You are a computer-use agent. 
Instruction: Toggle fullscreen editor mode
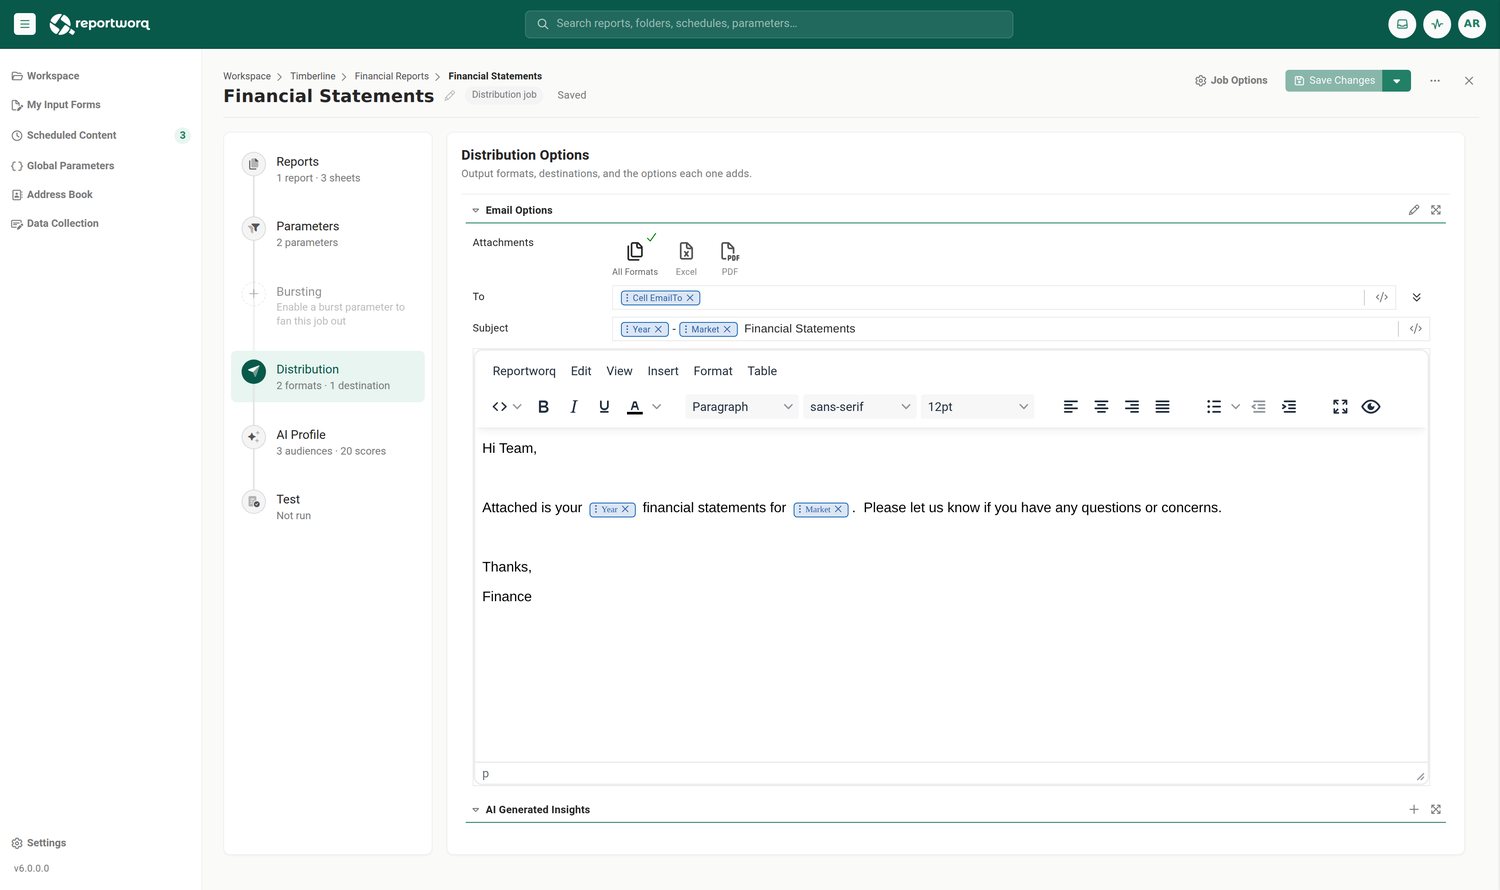(1340, 407)
